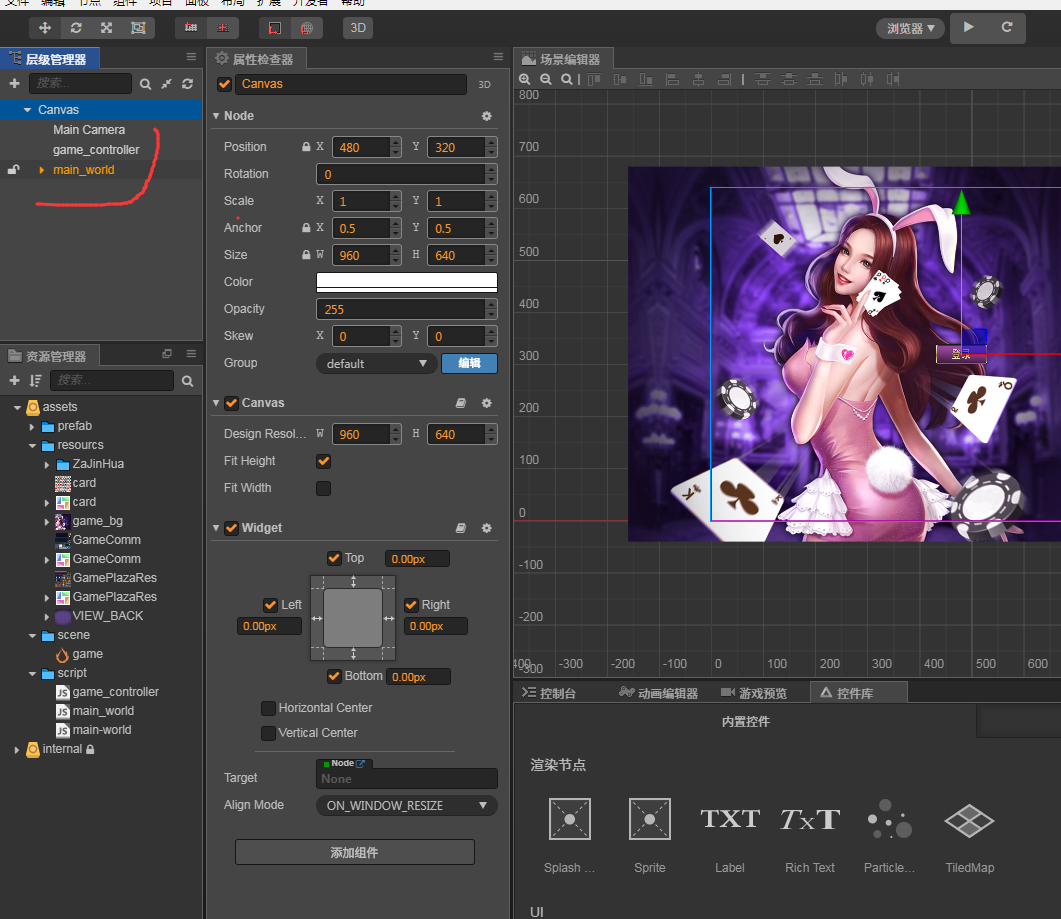
Task: Expand the main_world node
Action: (41, 170)
